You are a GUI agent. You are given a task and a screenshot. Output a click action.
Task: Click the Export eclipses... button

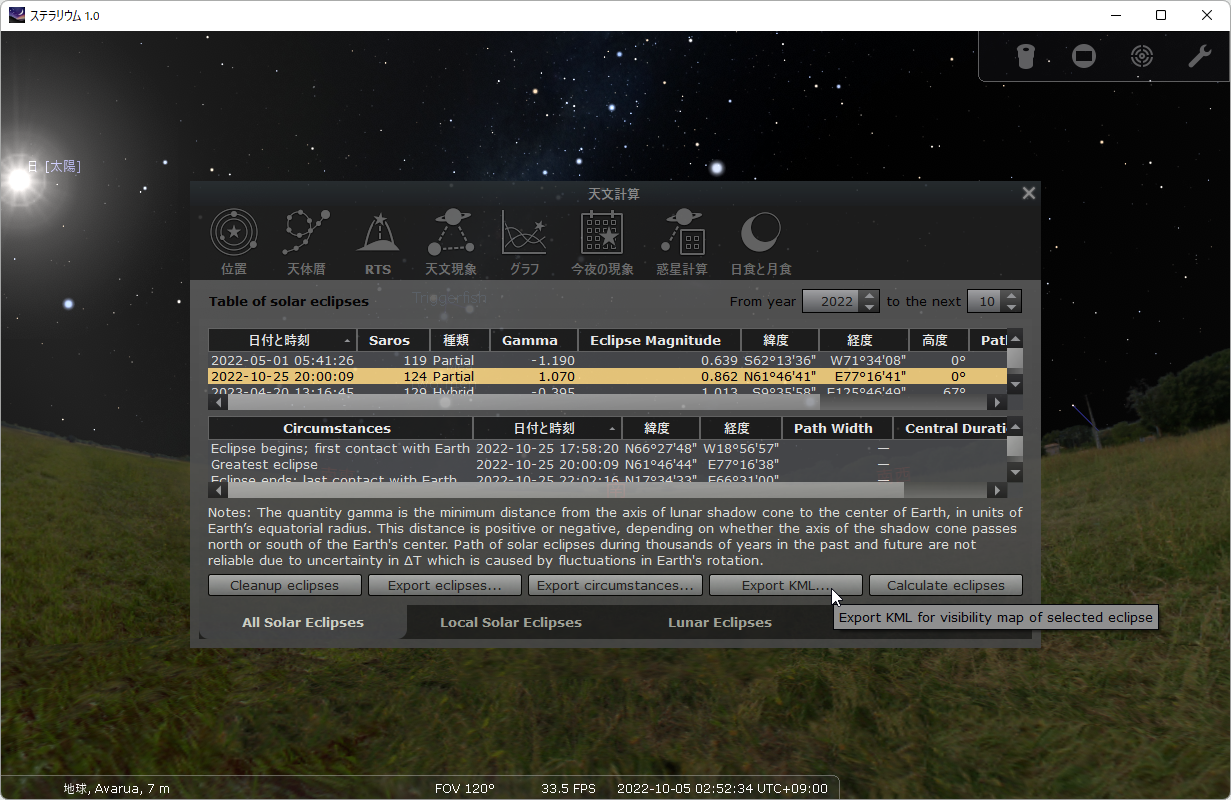click(444, 585)
